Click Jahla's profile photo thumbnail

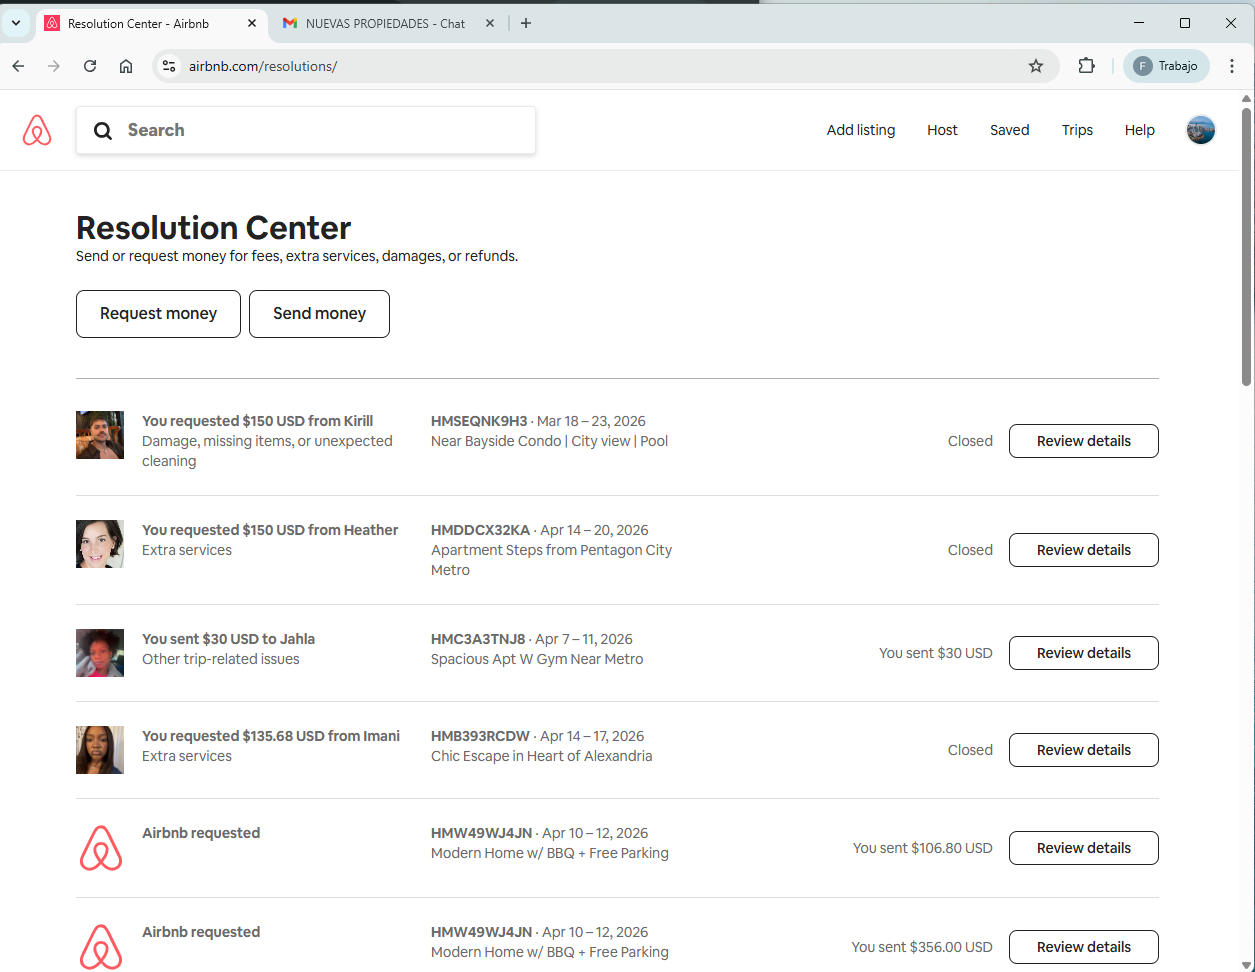tap(100, 653)
